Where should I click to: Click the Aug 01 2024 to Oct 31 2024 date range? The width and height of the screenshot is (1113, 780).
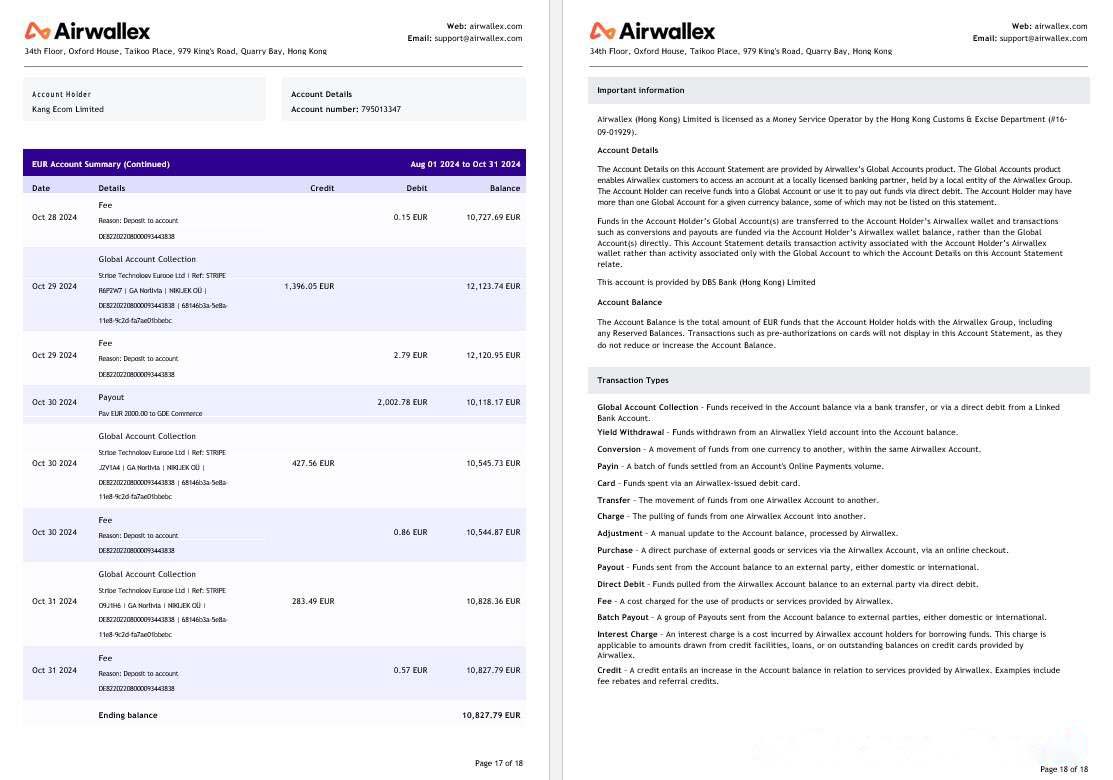465,164
